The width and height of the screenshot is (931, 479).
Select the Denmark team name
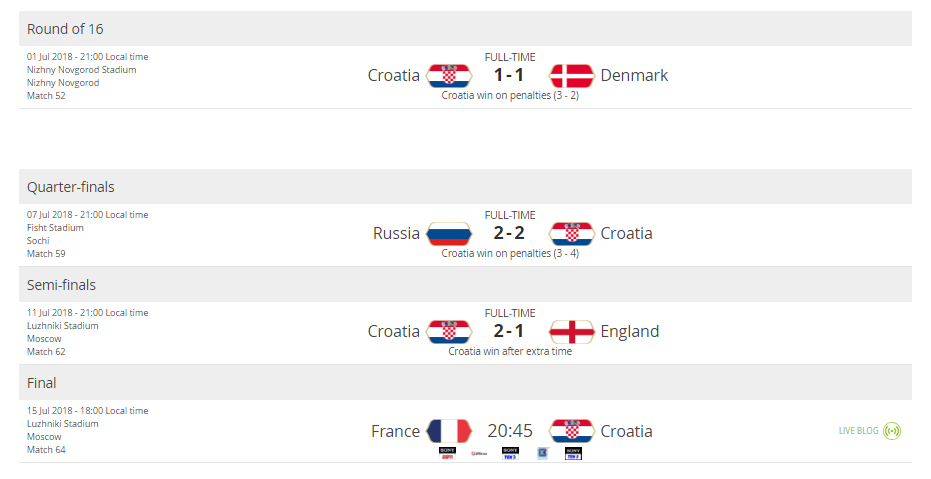(634, 75)
